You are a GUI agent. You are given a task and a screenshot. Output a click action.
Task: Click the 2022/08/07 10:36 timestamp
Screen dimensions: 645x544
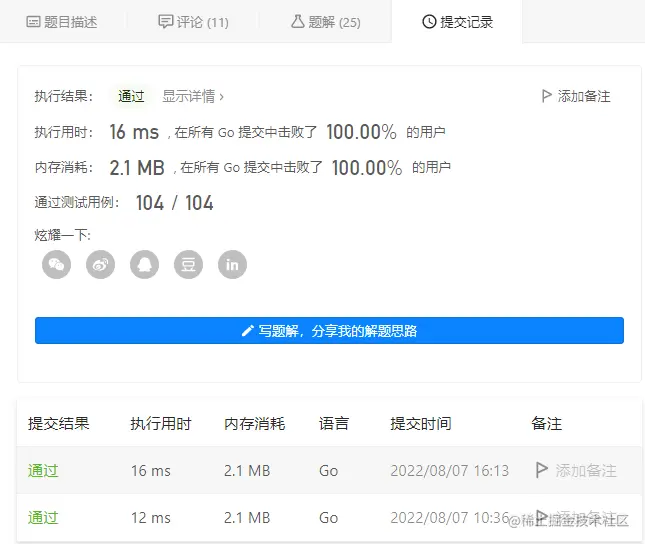coord(450,517)
